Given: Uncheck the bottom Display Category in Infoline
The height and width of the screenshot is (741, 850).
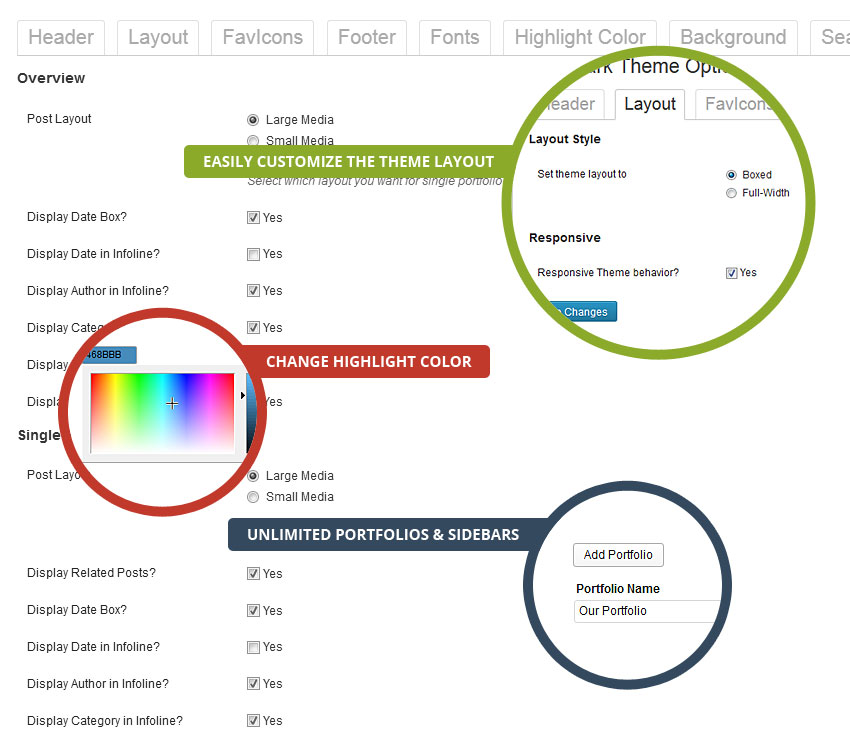Looking at the screenshot, I should tap(253, 721).
